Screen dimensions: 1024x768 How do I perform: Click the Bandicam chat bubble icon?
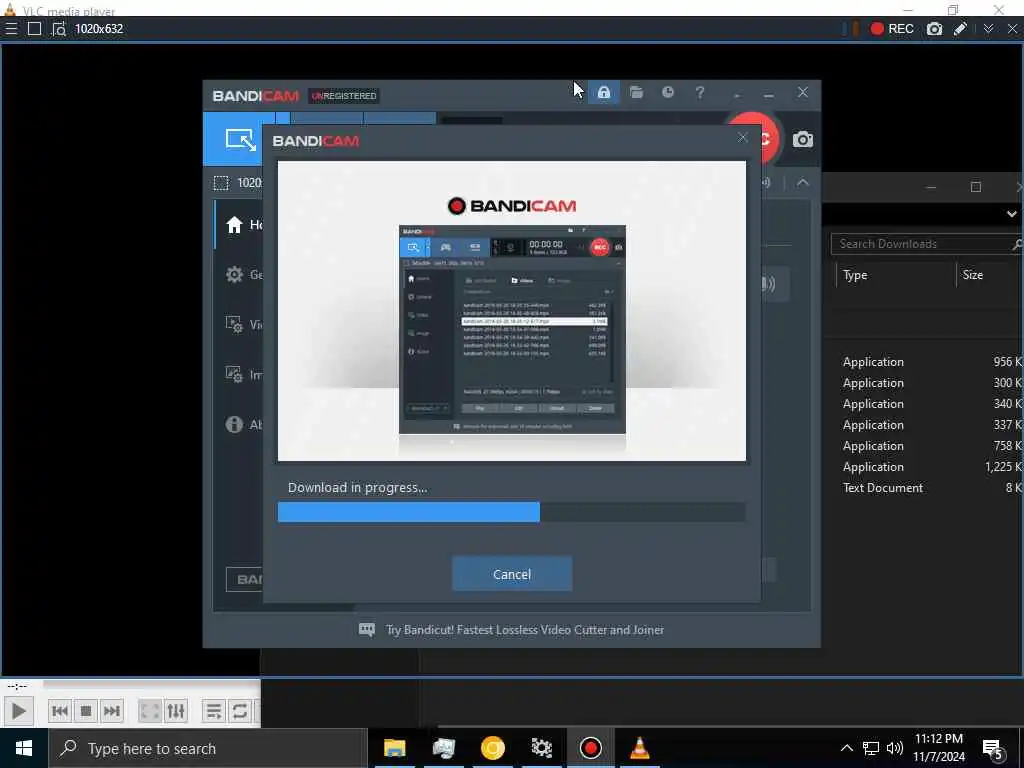(367, 630)
